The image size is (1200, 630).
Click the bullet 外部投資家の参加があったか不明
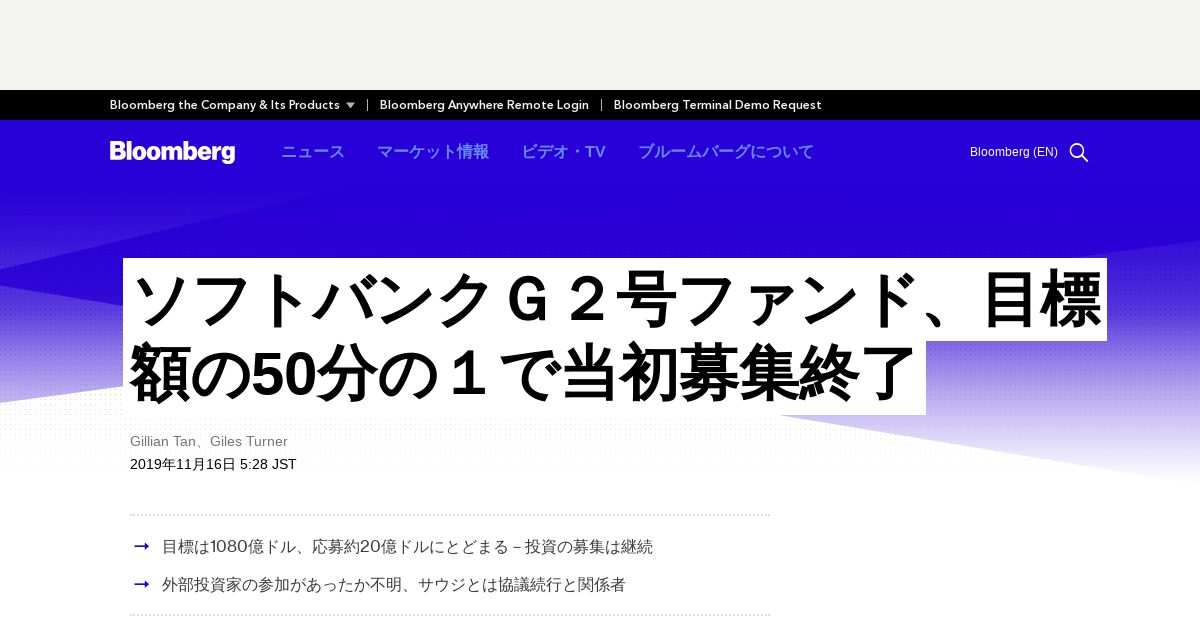click(x=394, y=584)
